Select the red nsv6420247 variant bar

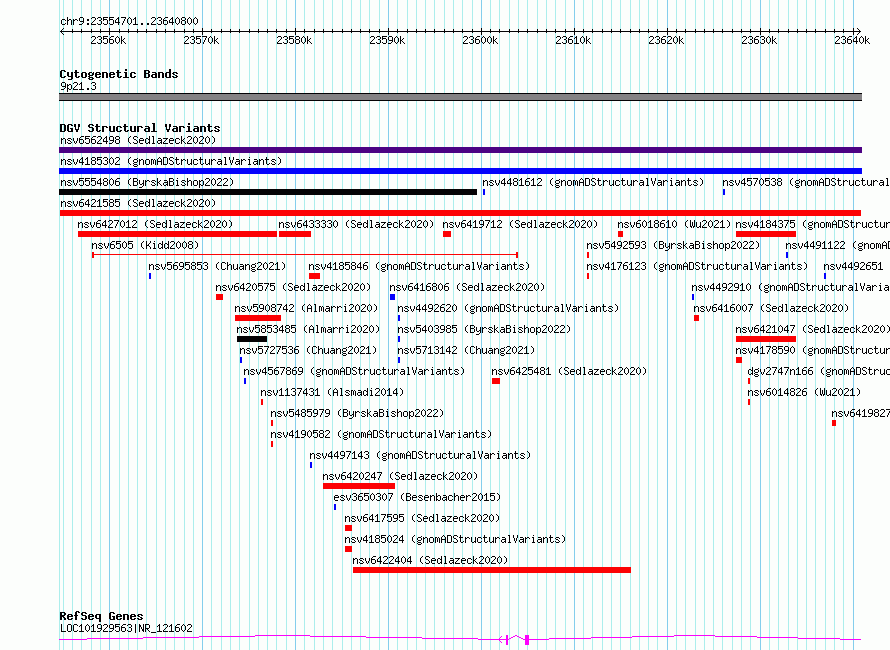pos(359,486)
